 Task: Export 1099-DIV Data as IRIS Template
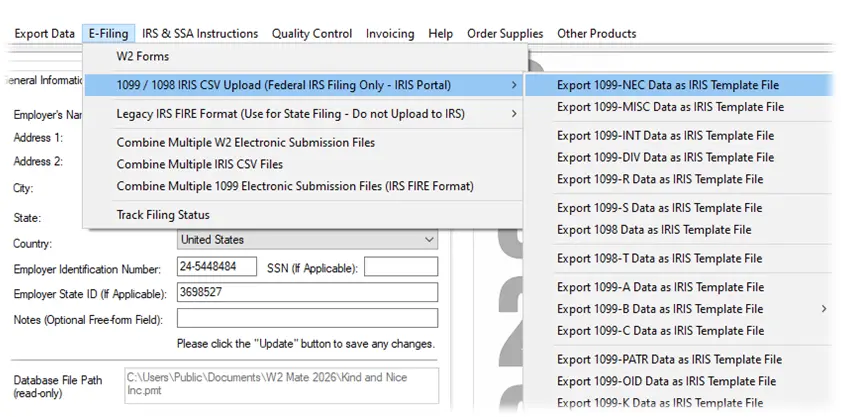[679, 157]
